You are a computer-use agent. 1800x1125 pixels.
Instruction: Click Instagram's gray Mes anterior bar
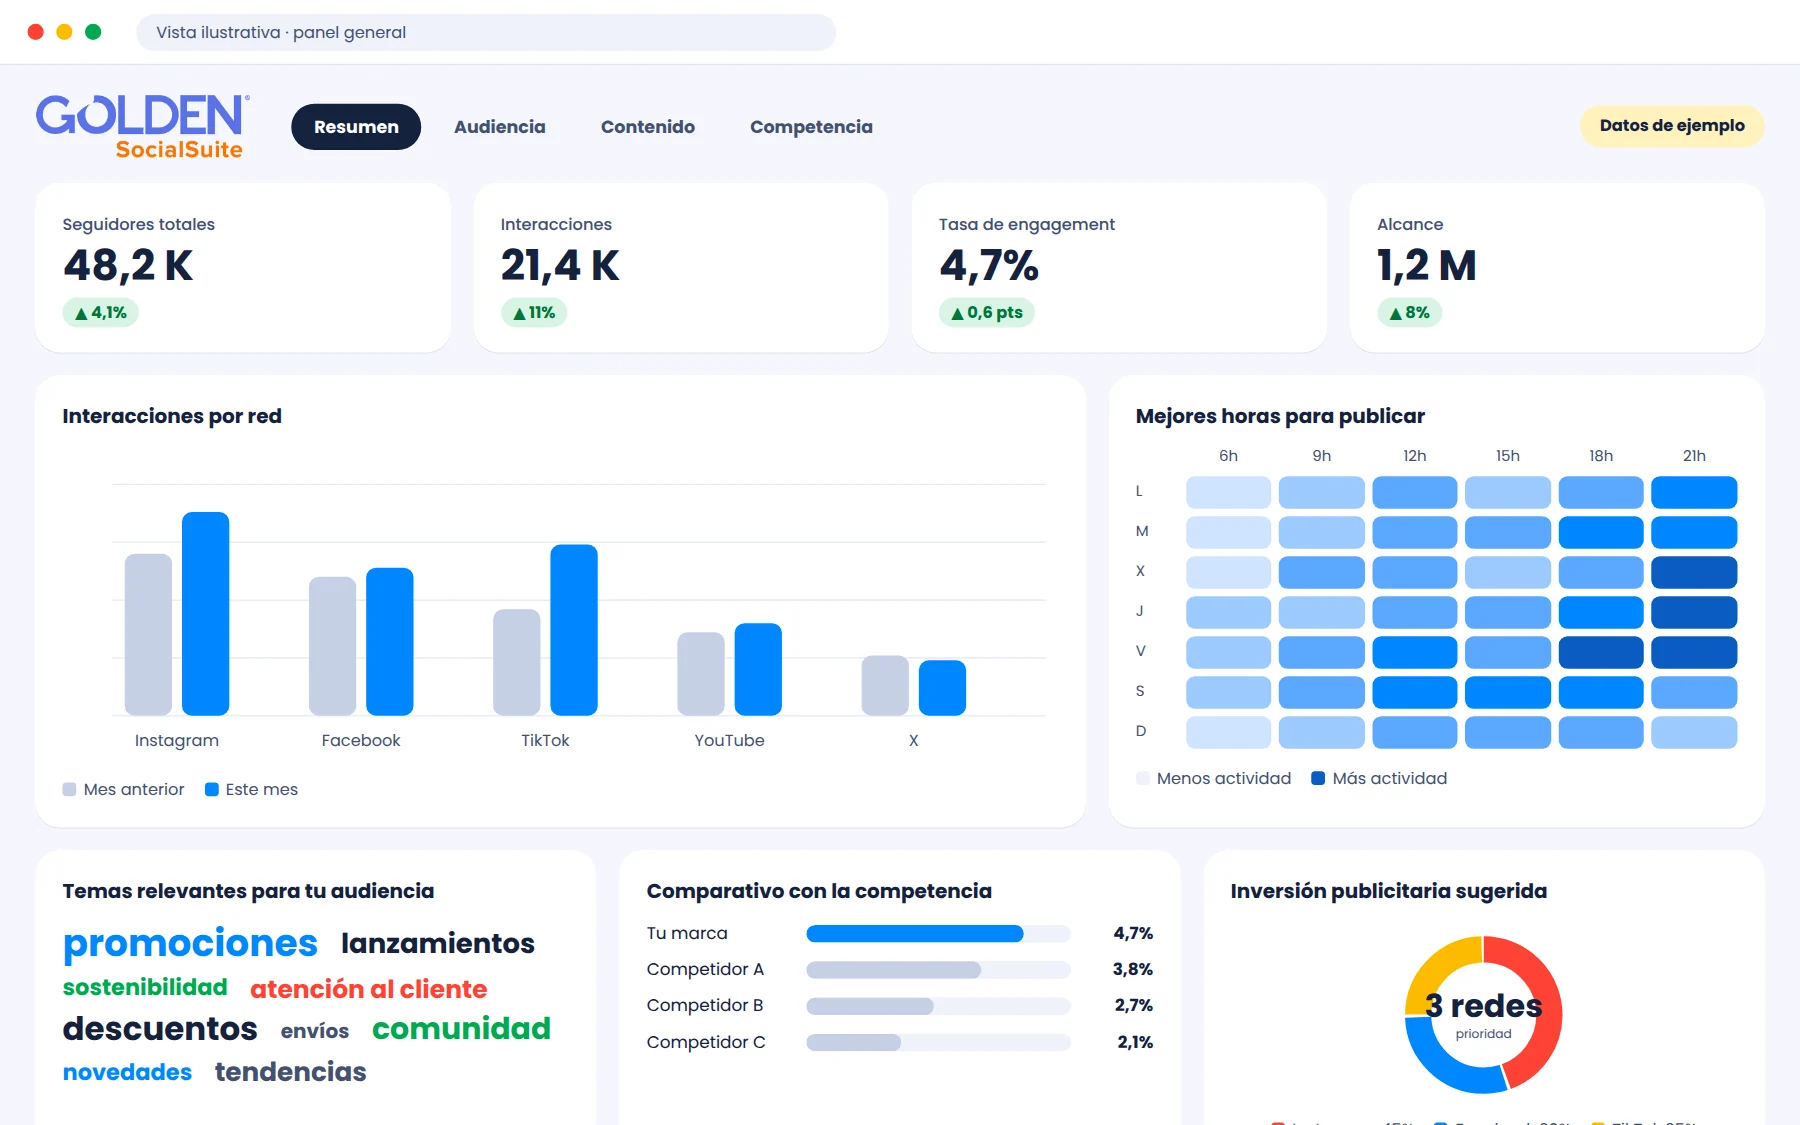point(148,635)
